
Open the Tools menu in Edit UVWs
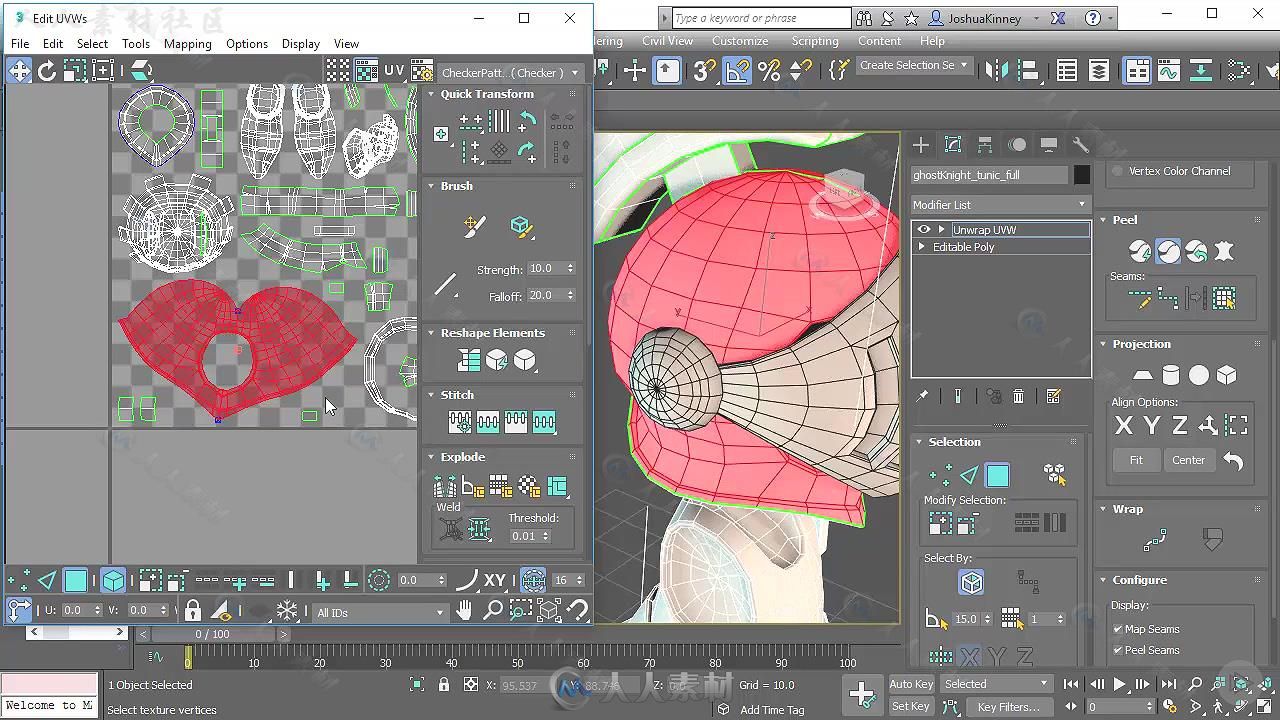point(136,44)
